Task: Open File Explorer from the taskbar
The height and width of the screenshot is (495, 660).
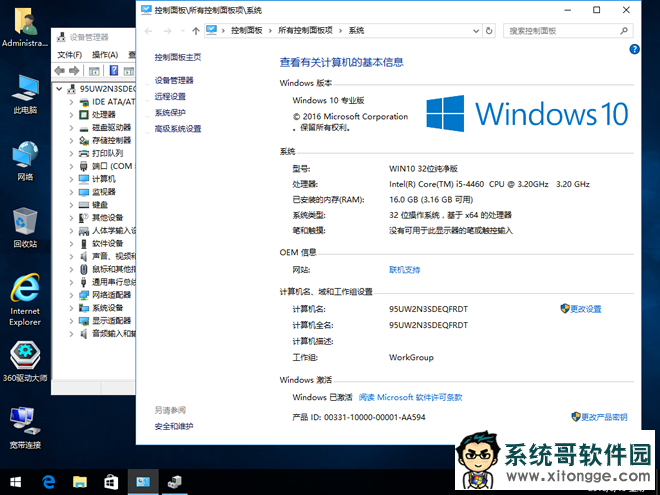Action: [x=80, y=482]
